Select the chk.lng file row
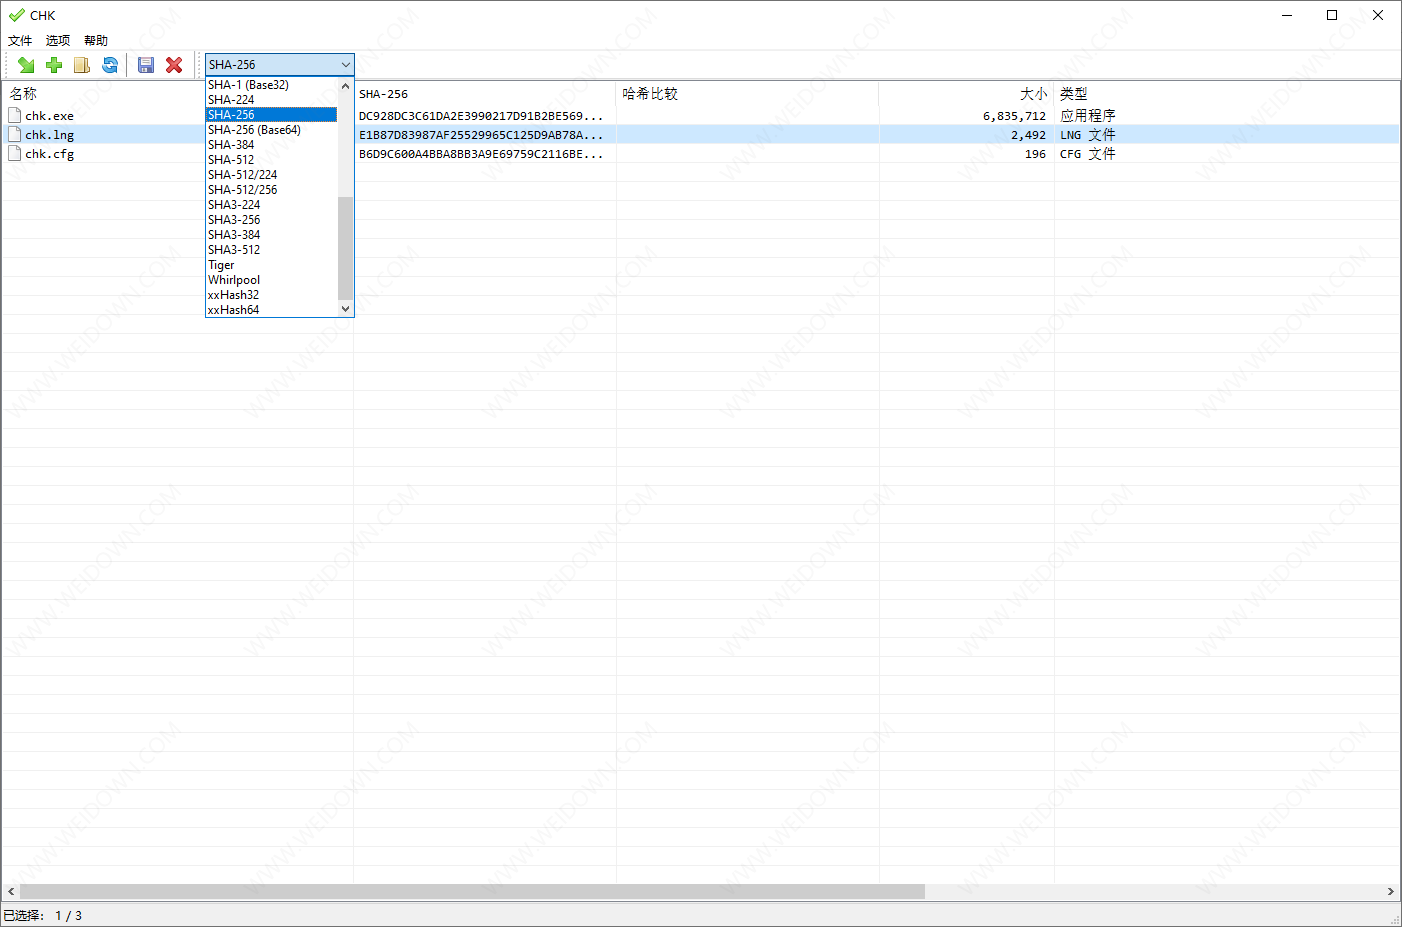The image size is (1402, 927). click(x=700, y=135)
